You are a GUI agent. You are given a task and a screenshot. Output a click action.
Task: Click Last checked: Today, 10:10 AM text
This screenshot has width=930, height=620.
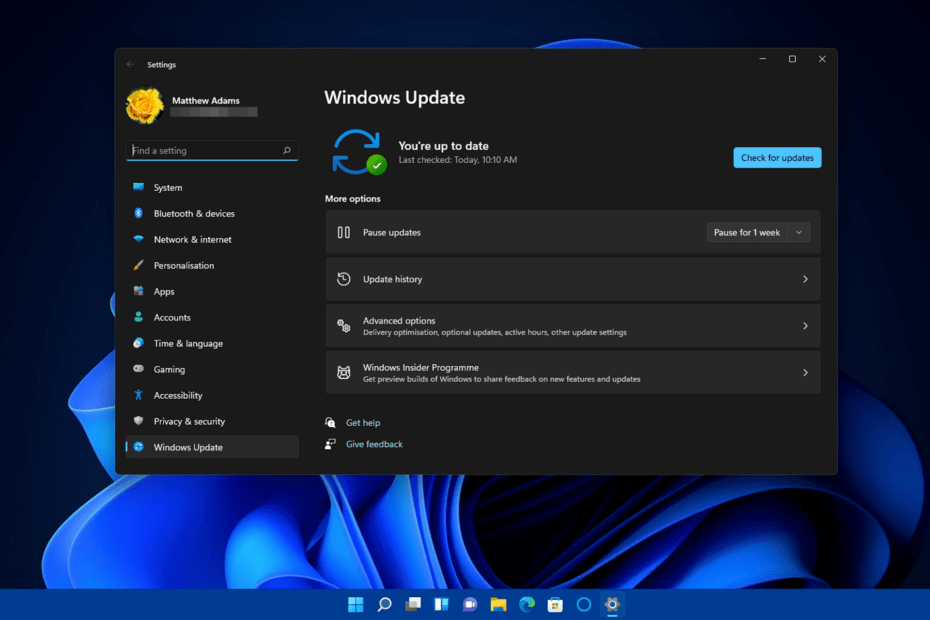pyautogui.click(x=458, y=160)
